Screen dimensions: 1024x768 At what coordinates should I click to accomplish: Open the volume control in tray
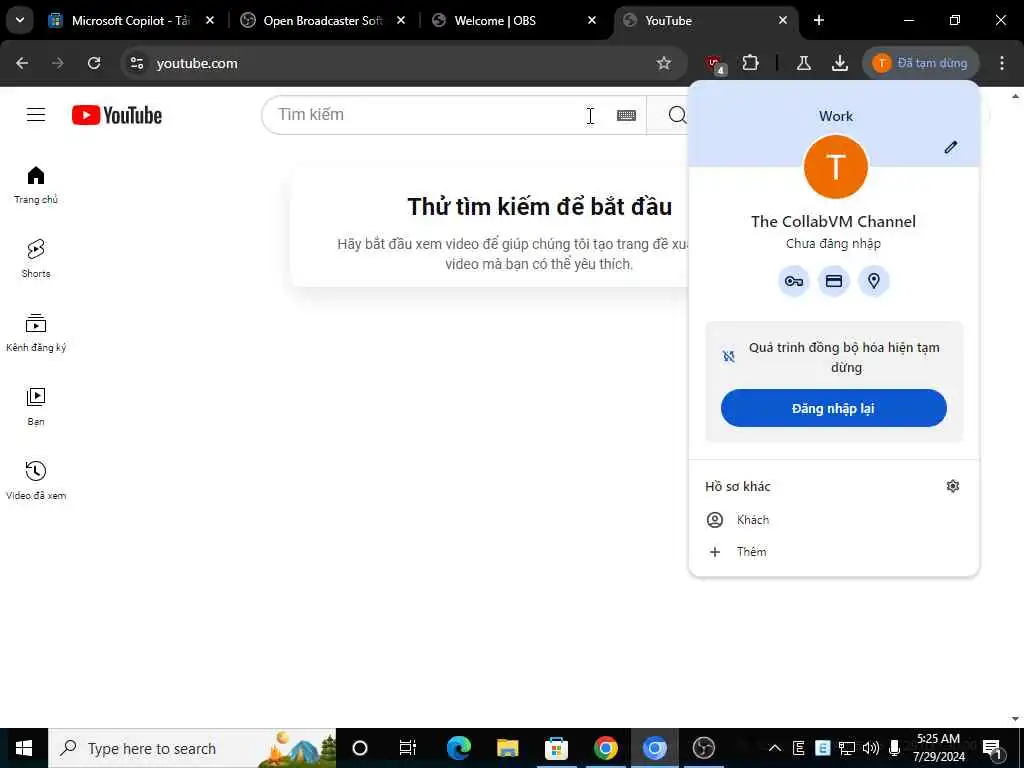[871, 748]
